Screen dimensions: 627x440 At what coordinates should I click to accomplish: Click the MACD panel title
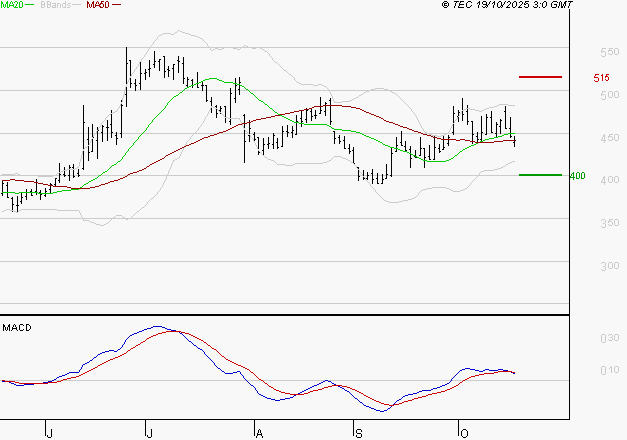17,328
